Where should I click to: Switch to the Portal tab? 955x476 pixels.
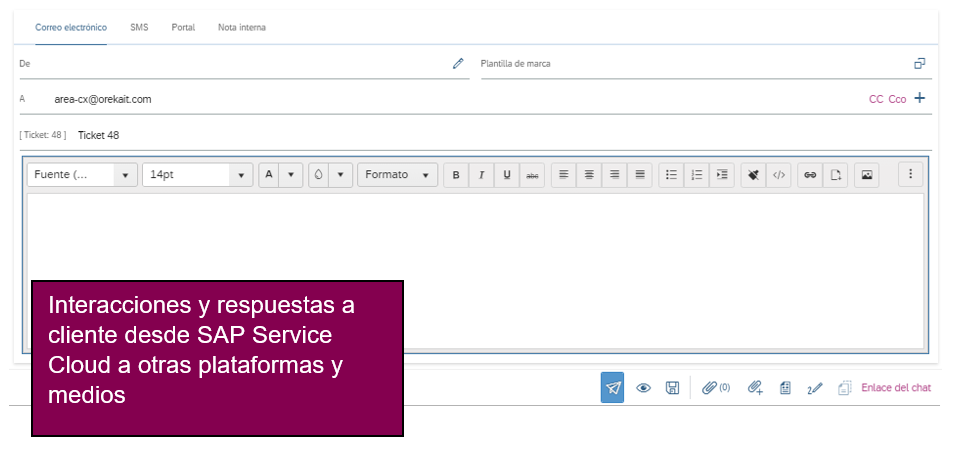tap(183, 27)
